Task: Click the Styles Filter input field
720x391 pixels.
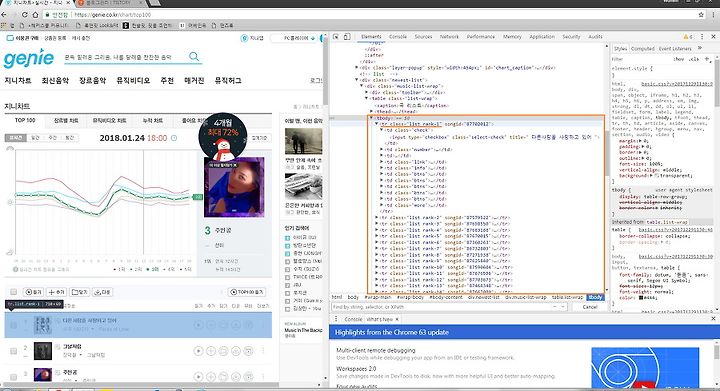Action: [x=641, y=59]
